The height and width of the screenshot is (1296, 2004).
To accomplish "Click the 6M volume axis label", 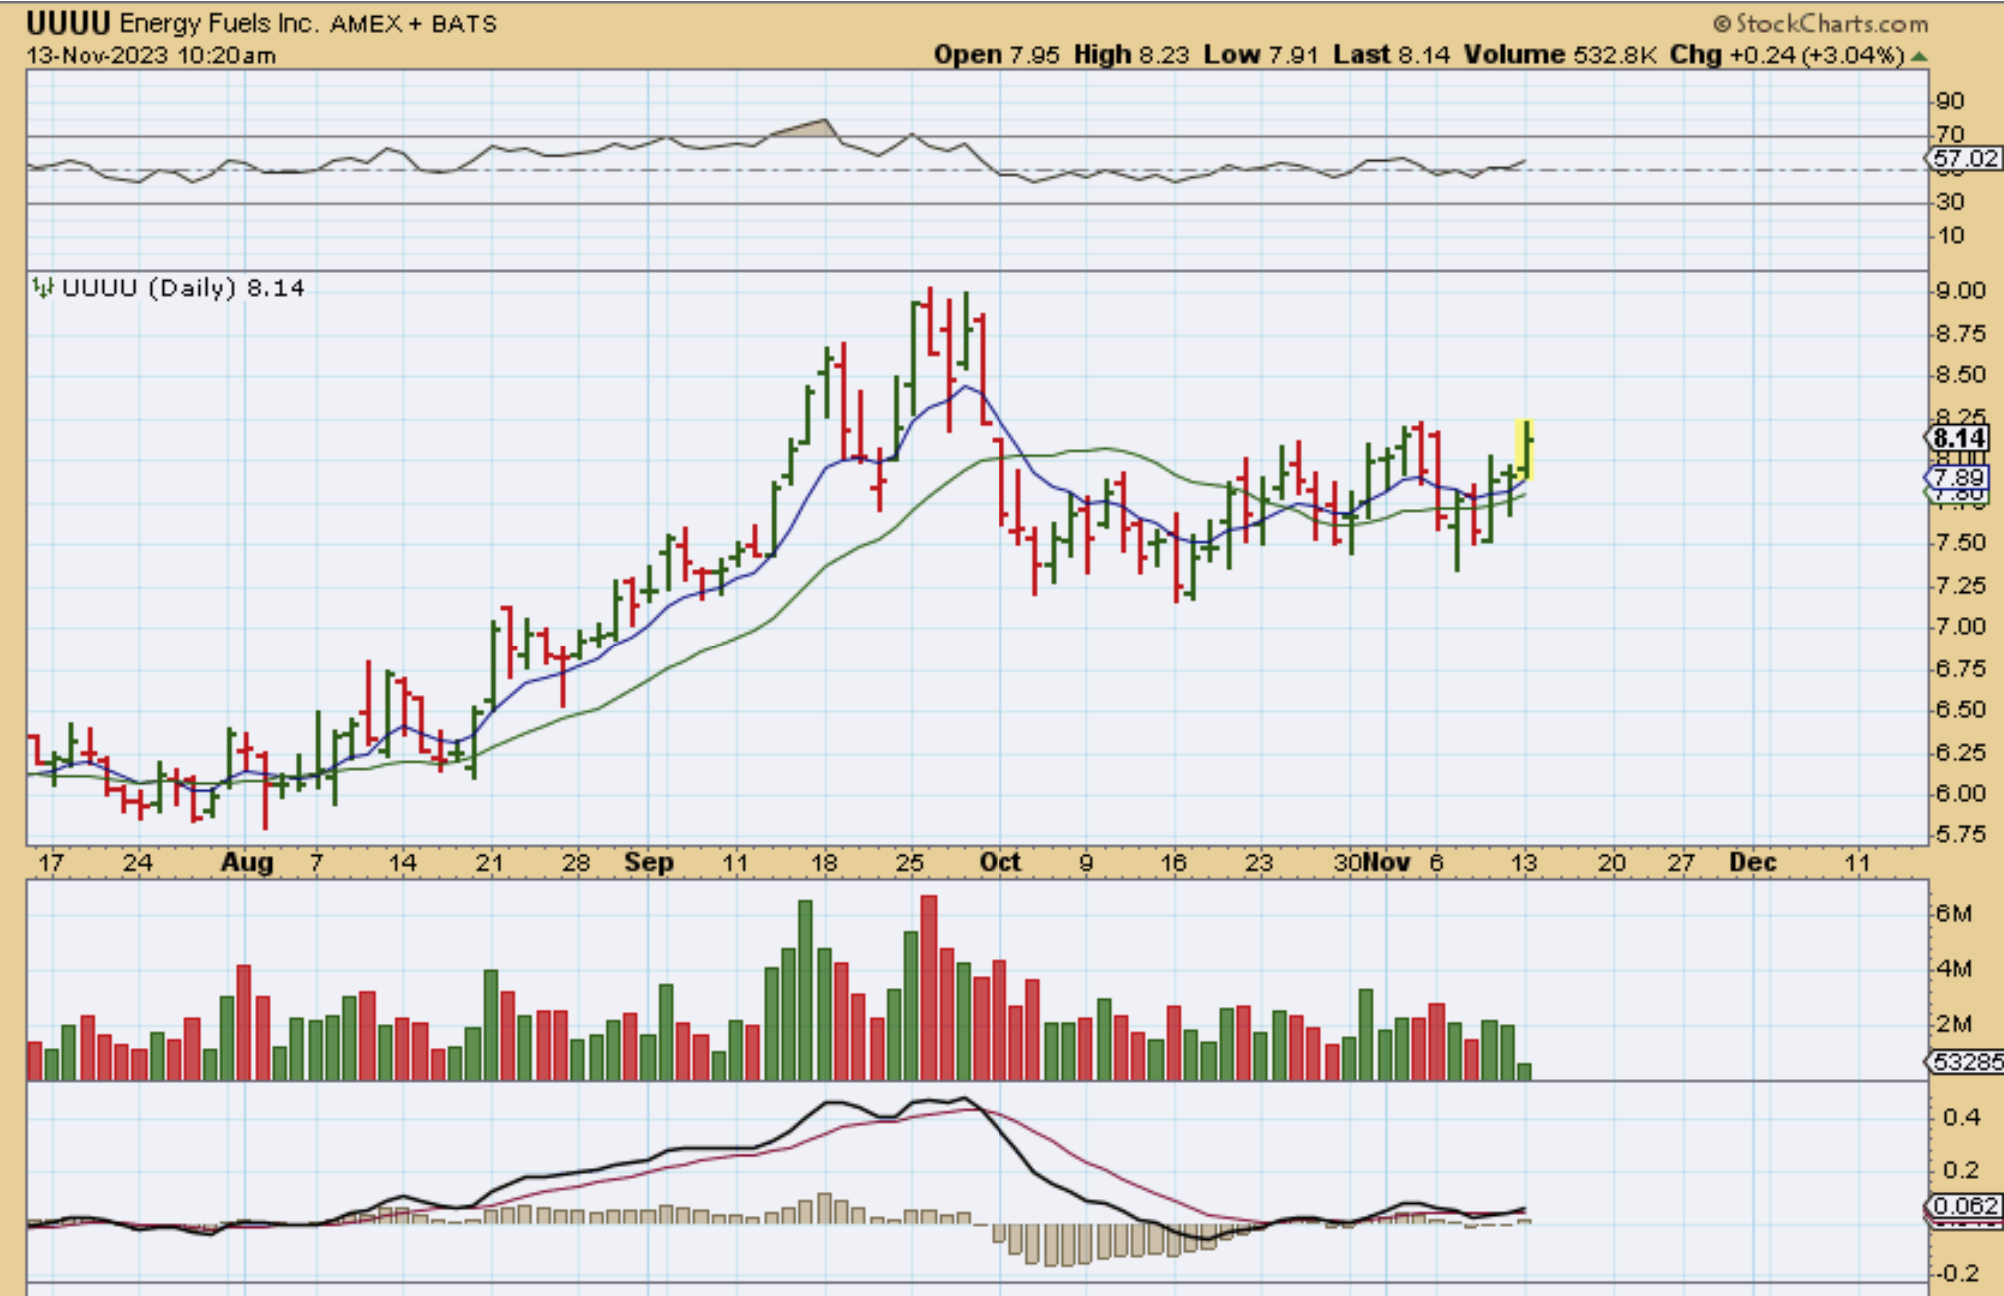I will point(1953,913).
